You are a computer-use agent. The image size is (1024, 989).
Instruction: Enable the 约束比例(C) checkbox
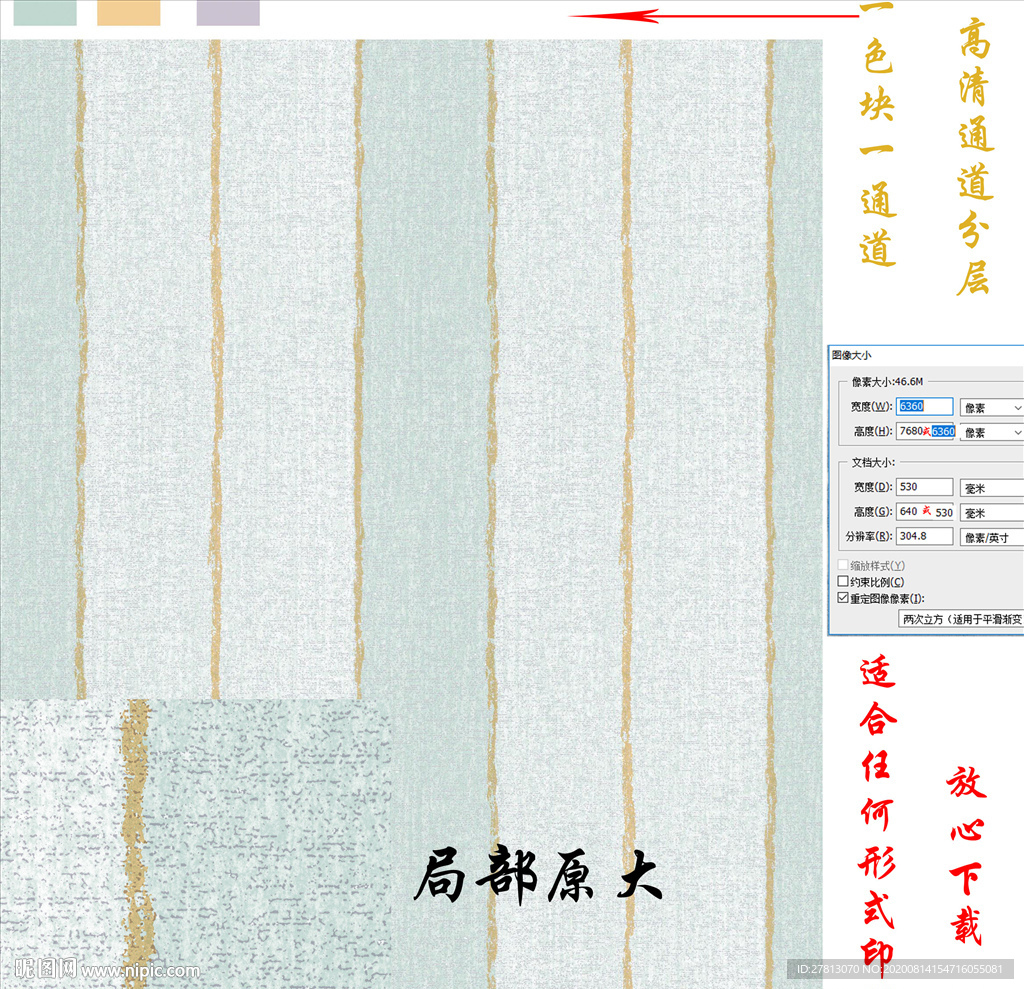point(843,581)
